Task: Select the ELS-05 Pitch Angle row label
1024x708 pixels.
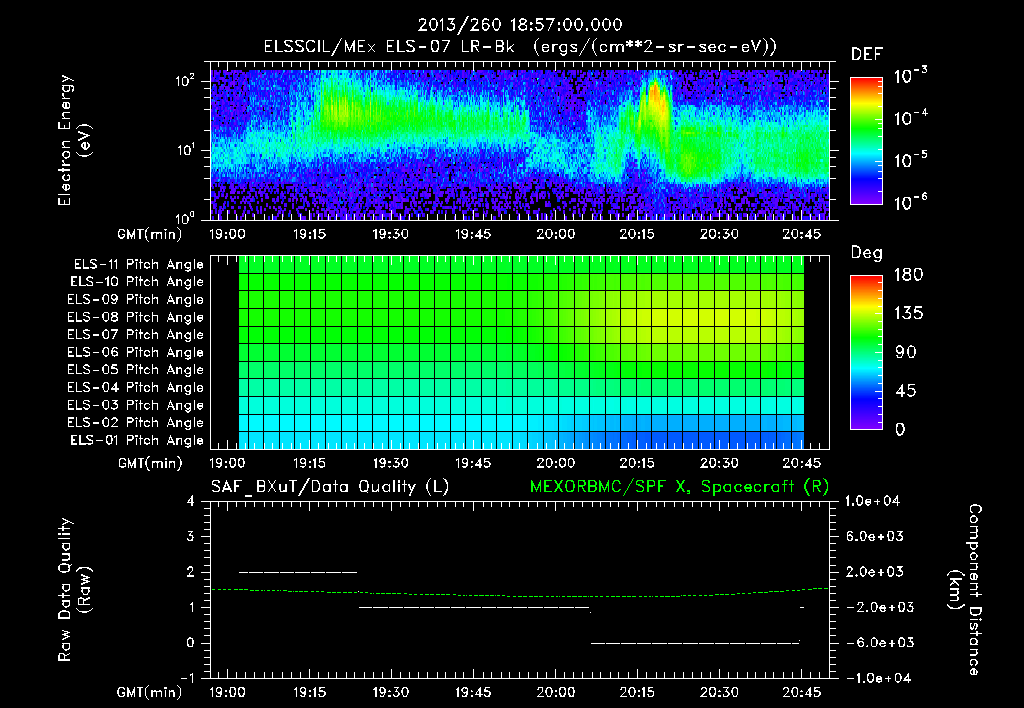Action: click(x=136, y=370)
